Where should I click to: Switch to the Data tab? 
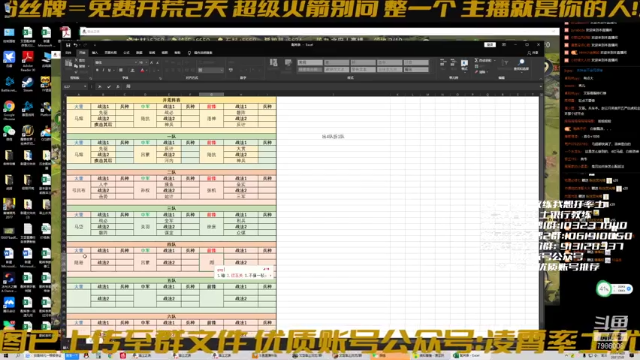139,53
